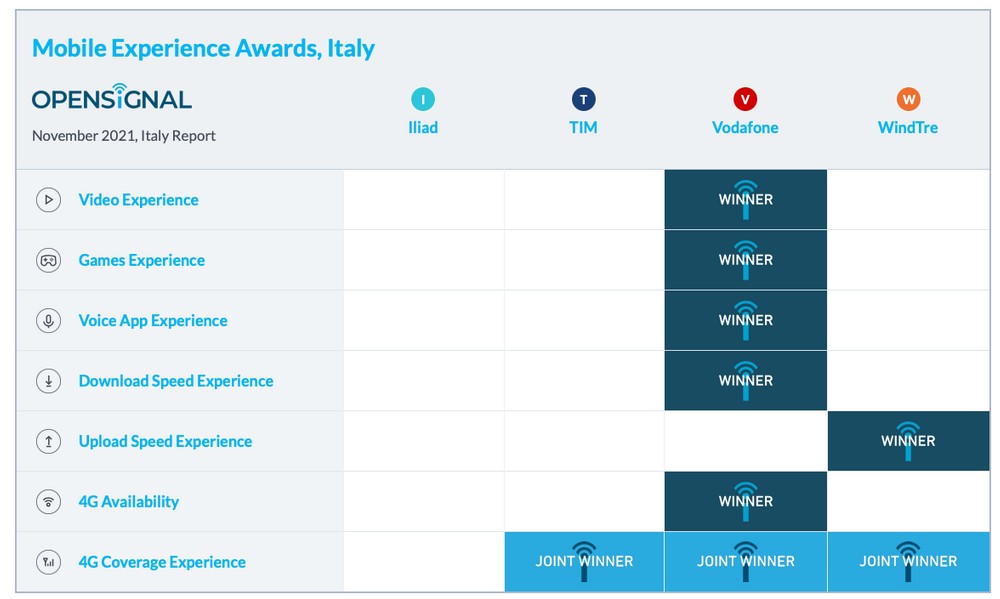The width and height of the screenshot is (1000, 599).
Task: Click the WindTre orange circle logo
Action: click(x=908, y=100)
